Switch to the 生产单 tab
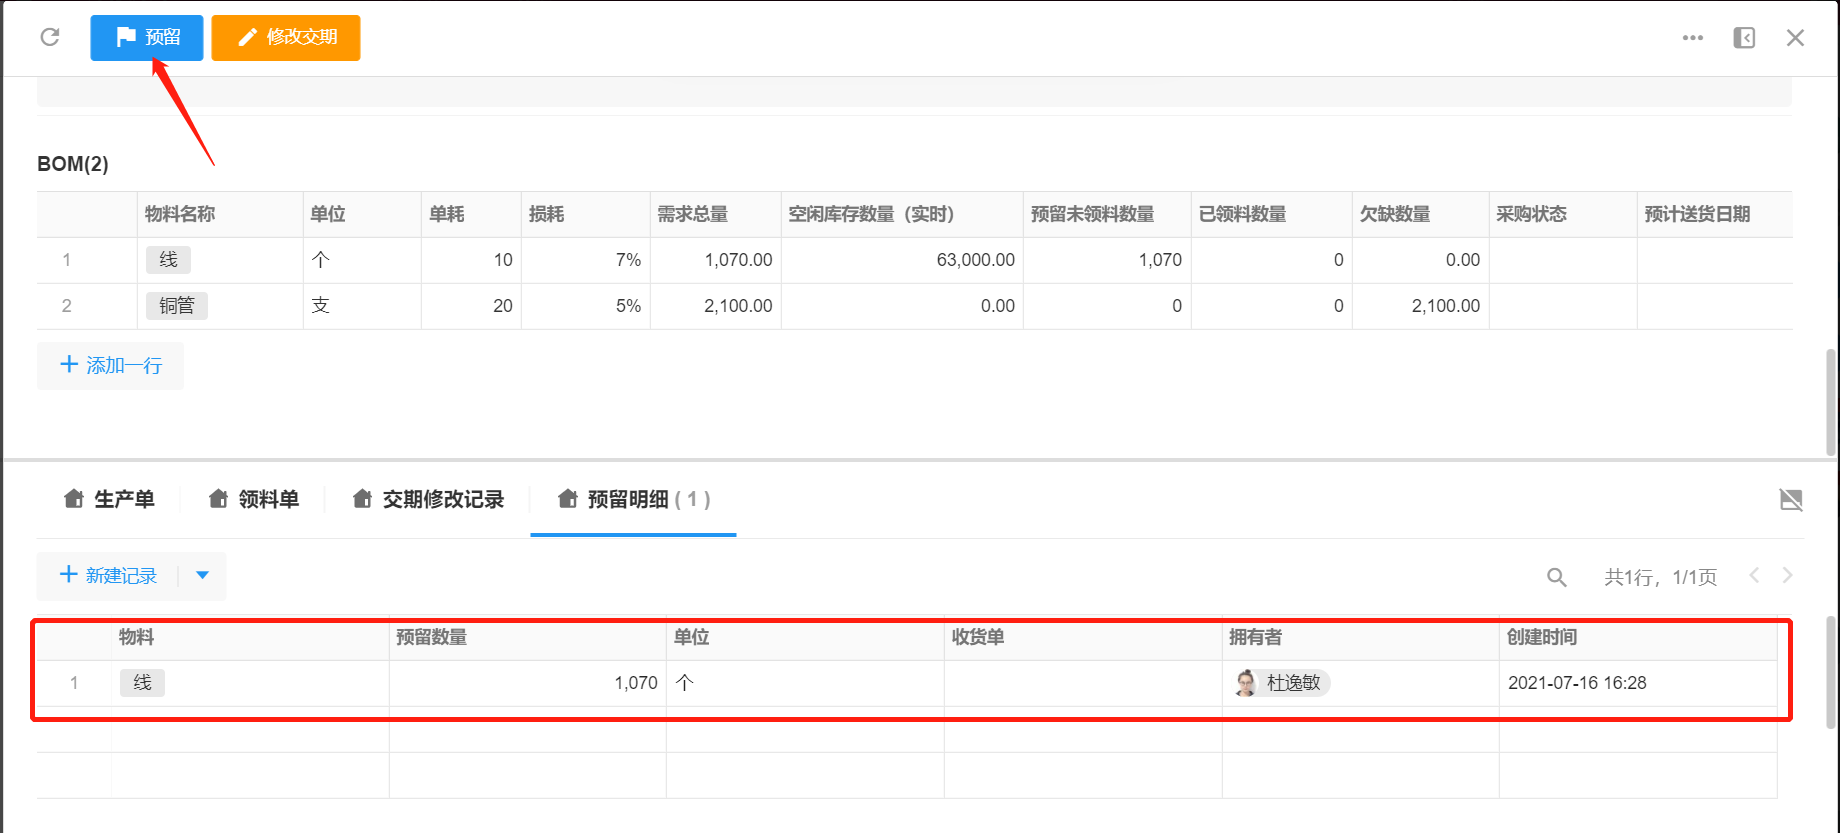Image resolution: width=1840 pixels, height=833 pixels. click(x=109, y=499)
